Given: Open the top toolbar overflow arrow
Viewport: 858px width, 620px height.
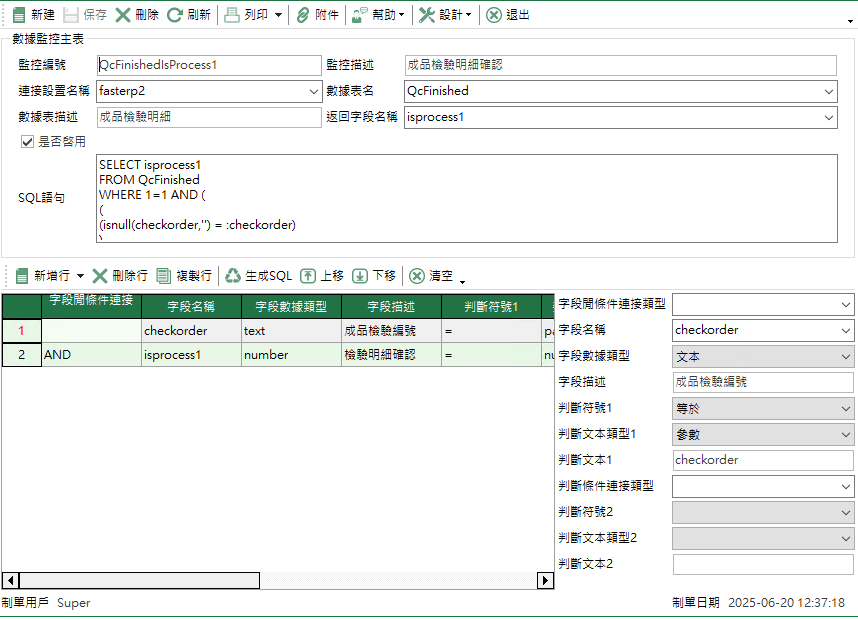Looking at the screenshot, I should (850, 21).
